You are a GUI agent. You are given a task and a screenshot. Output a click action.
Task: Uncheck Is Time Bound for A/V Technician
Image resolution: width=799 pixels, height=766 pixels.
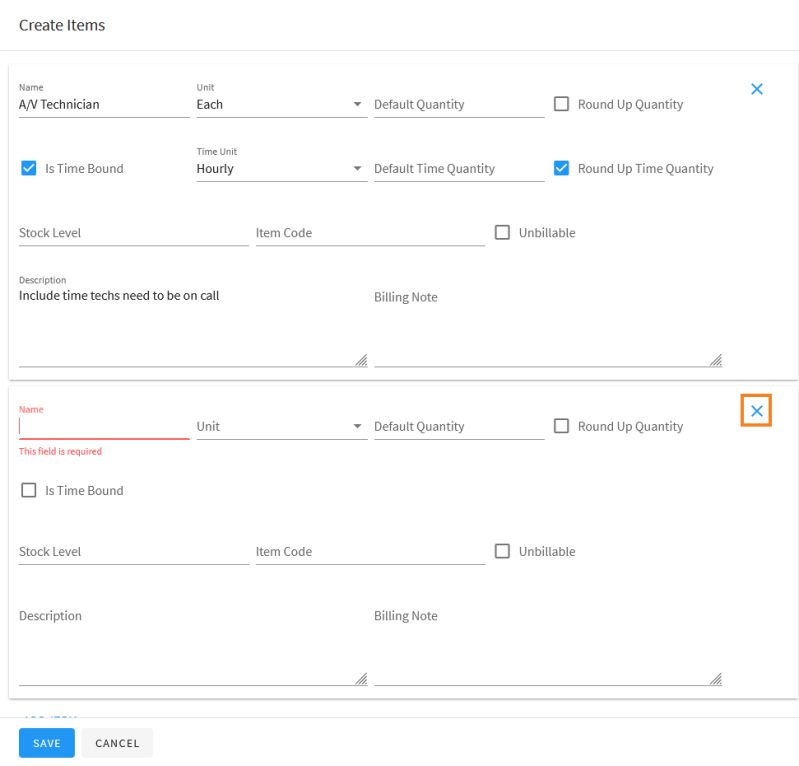[29, 168]
